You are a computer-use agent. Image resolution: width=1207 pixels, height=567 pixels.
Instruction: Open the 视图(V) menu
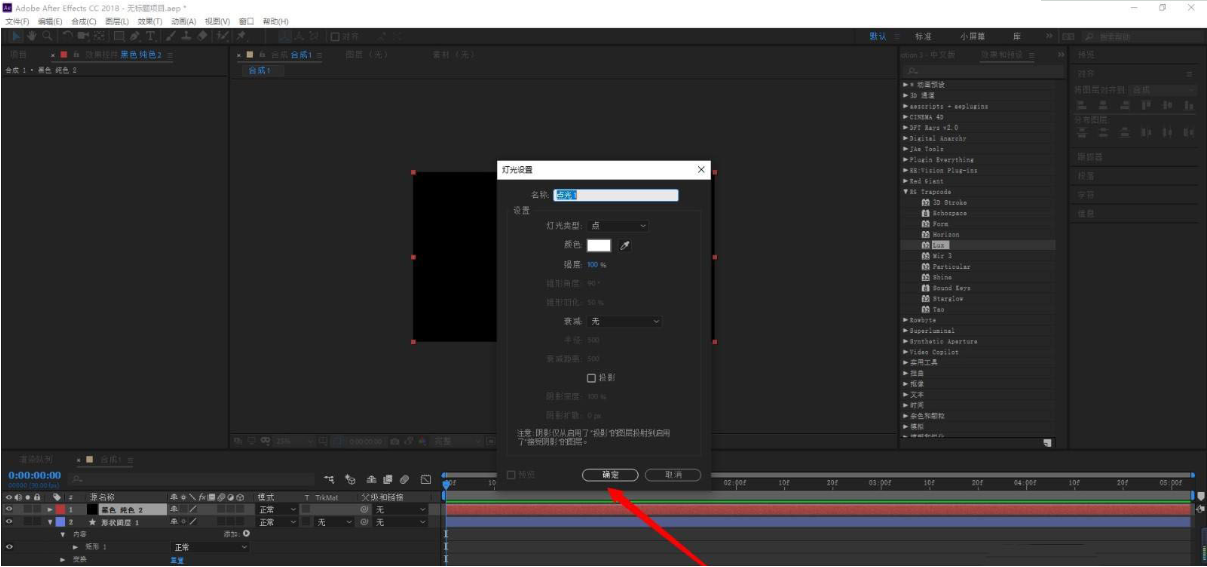pos(217,21)
